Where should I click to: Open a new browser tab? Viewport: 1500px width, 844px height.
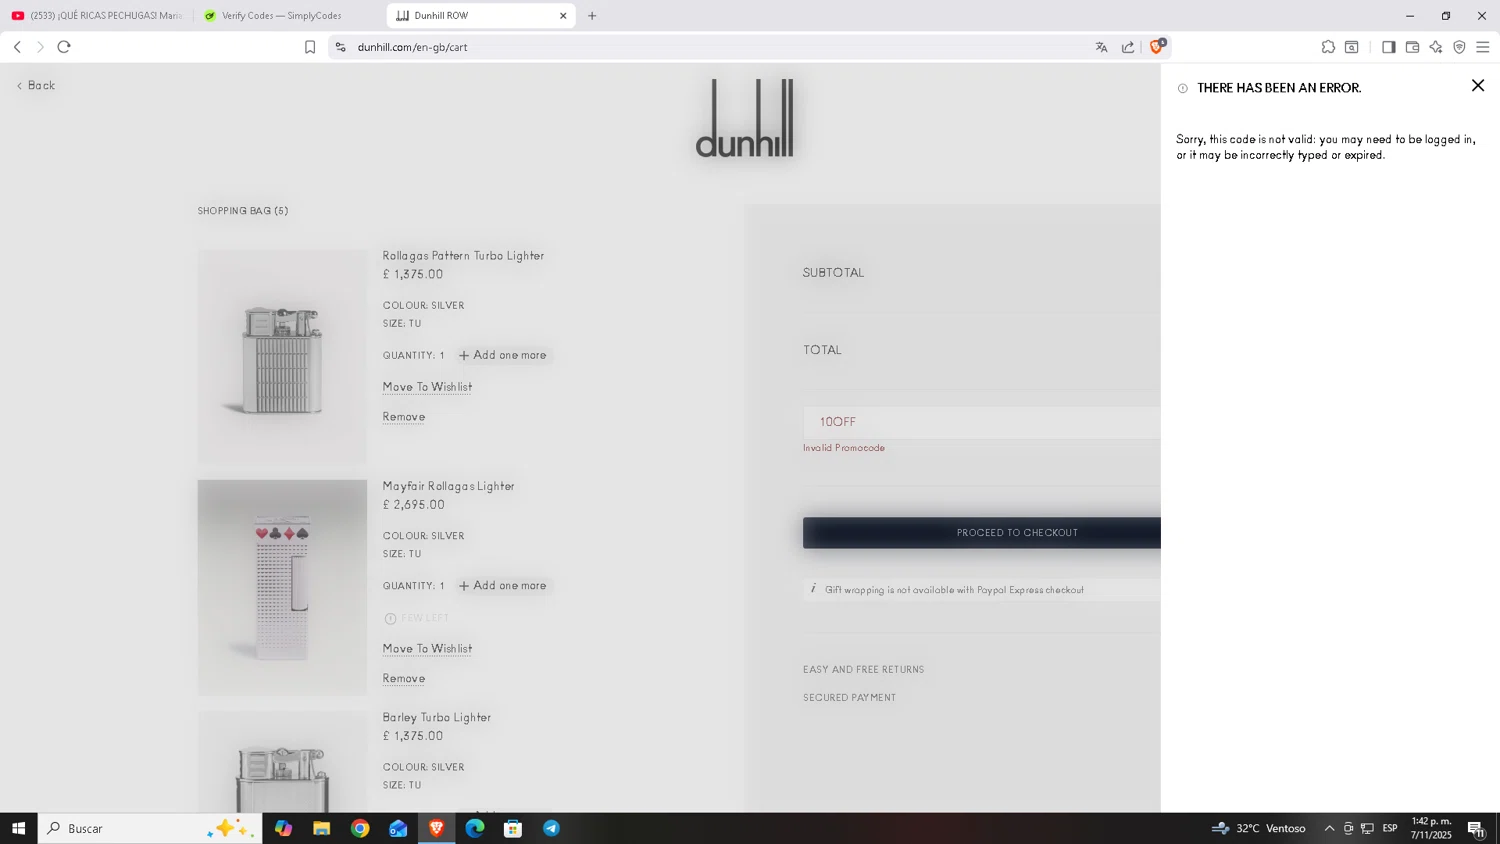(592, 16)
